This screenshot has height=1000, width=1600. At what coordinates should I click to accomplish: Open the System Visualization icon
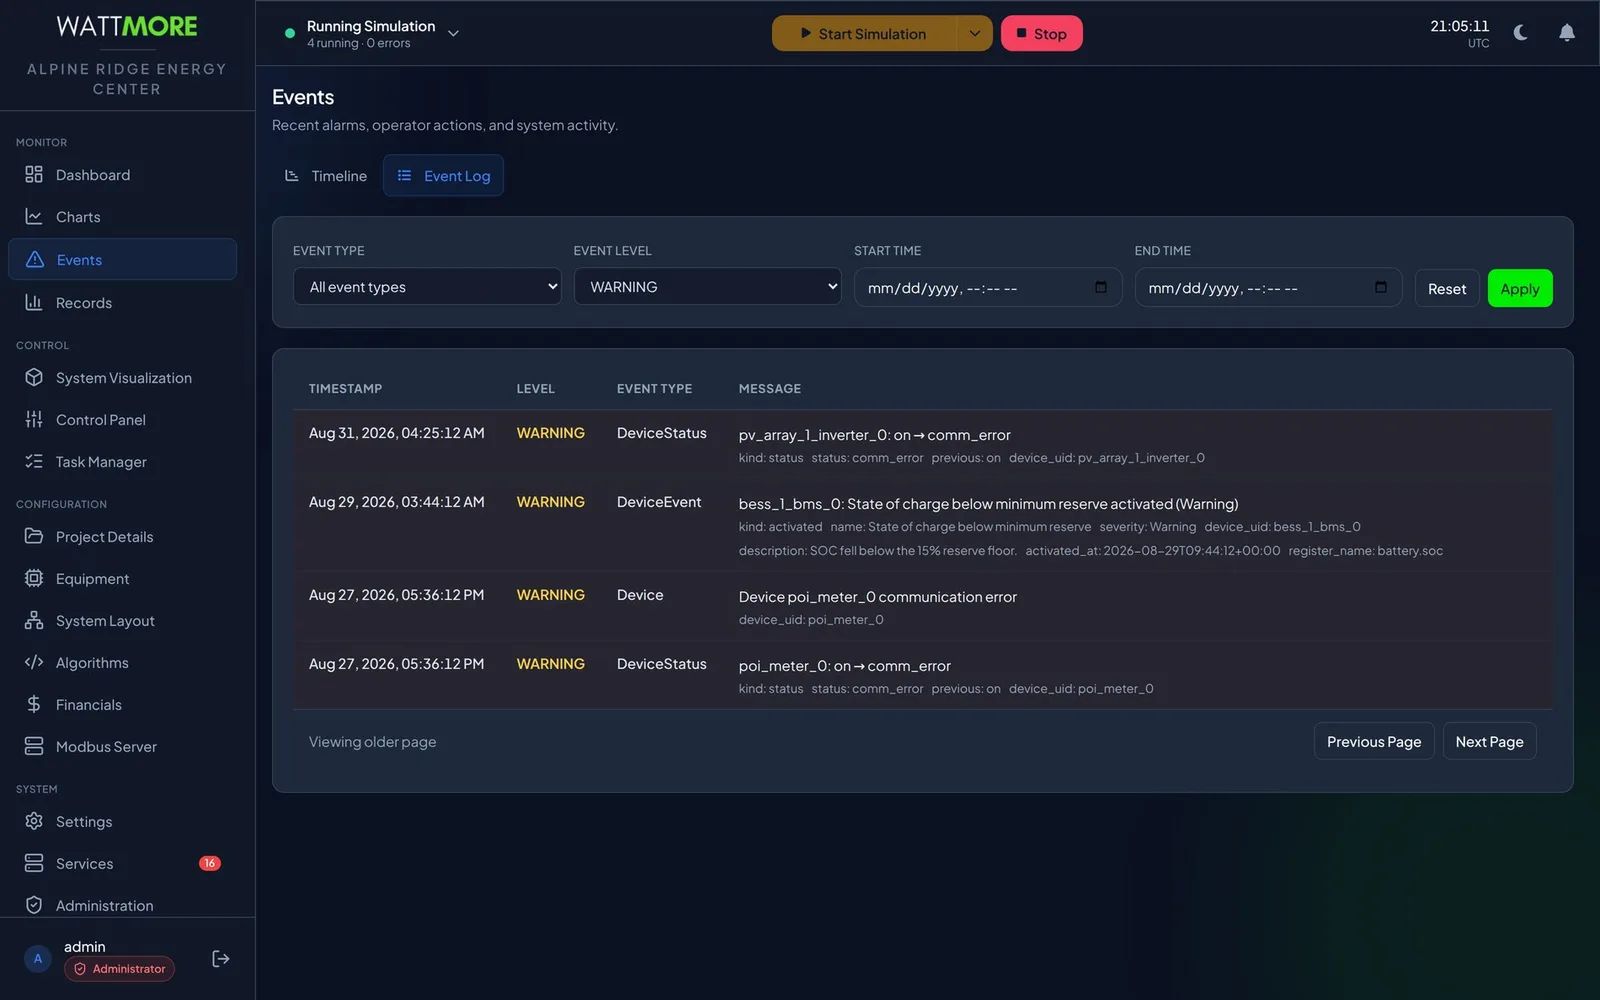pyautogui.click(x=34, y=378)
